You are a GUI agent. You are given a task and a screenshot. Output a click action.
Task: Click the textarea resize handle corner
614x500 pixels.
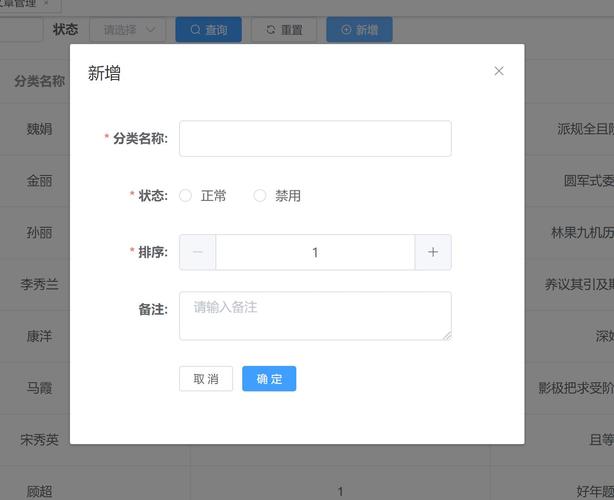447,336
